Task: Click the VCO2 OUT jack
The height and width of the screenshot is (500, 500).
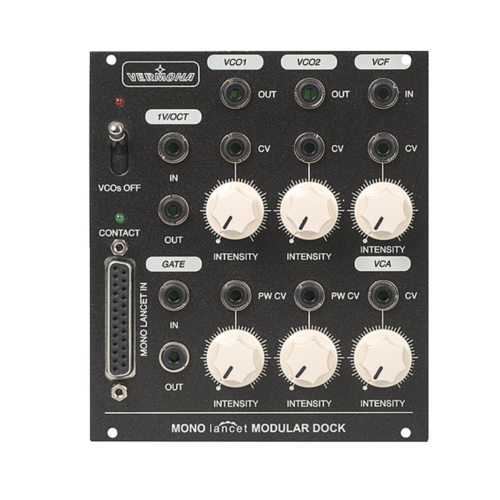Action: [x=309, y=94]
